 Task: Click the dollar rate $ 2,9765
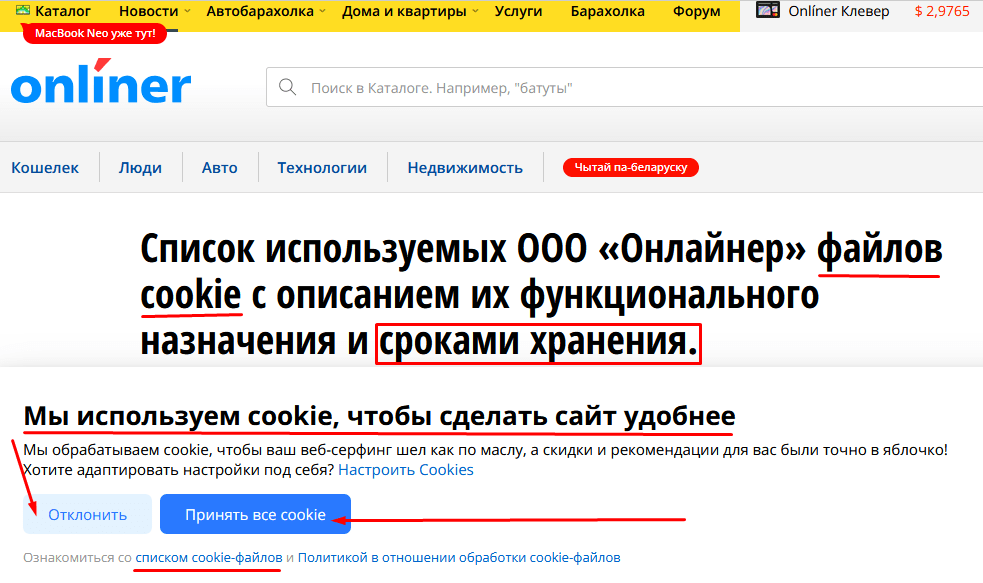pos(941,12)
